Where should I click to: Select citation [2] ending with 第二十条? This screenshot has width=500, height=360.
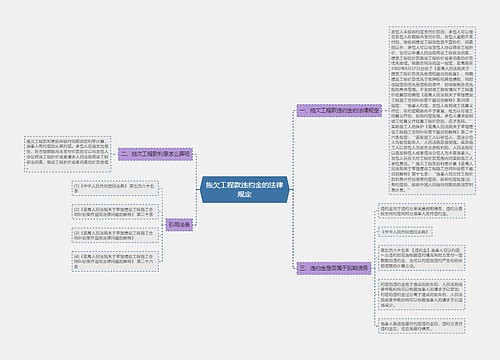click(x=115, y=212)
